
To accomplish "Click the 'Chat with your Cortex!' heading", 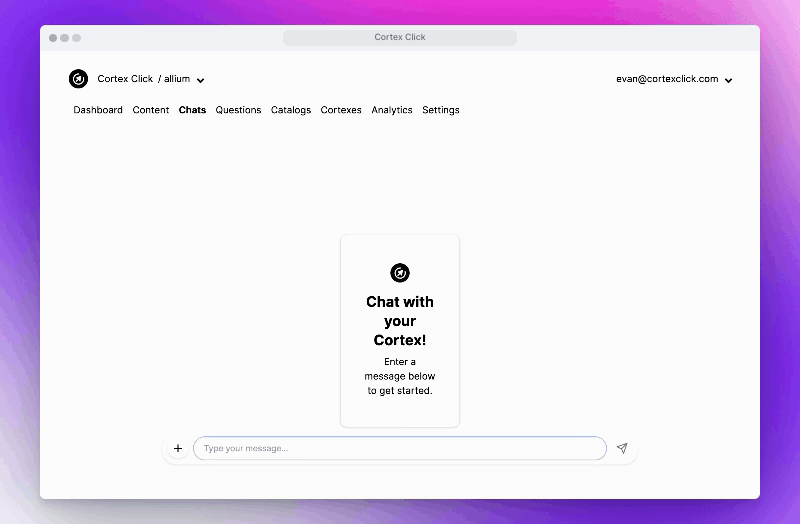I will [x=400, y=321].
